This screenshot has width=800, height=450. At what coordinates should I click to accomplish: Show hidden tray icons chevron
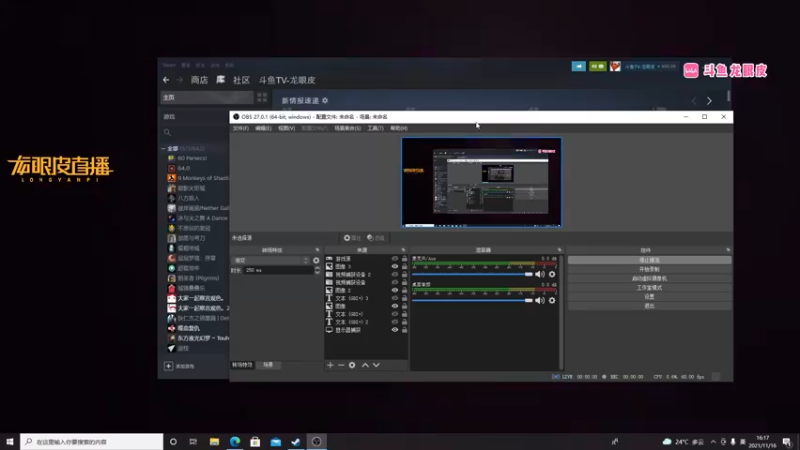pos(713,442)
